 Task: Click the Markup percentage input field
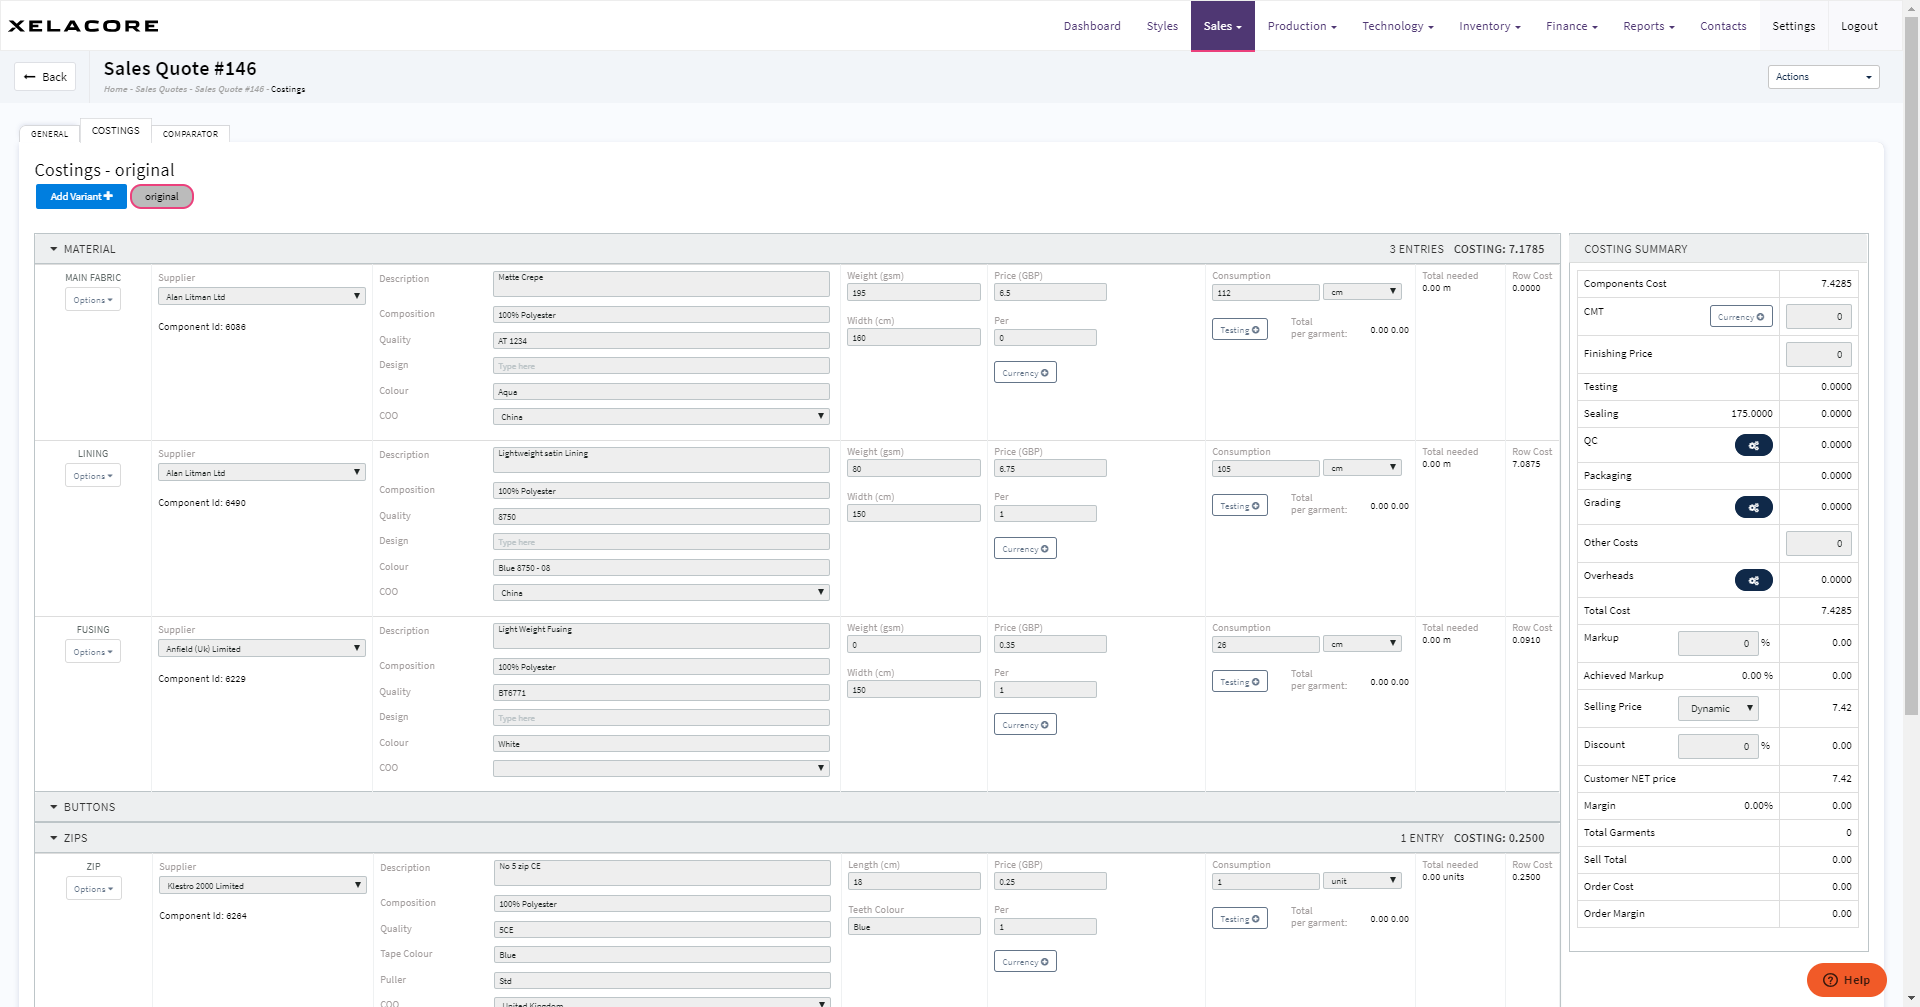pyautogui.click(x=1717, y=644)
